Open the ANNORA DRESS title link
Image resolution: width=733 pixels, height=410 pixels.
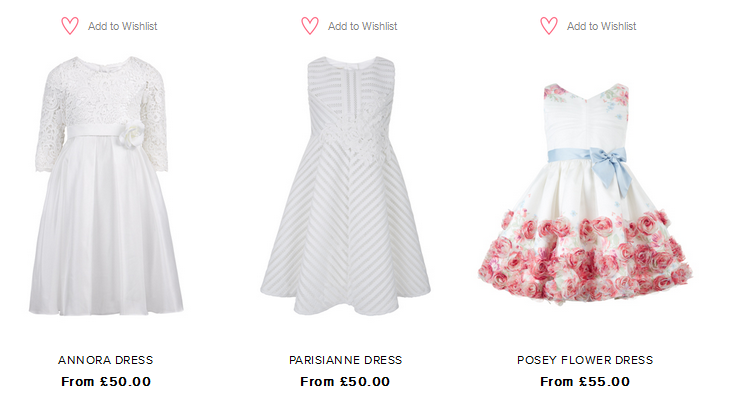coord(106,360)
